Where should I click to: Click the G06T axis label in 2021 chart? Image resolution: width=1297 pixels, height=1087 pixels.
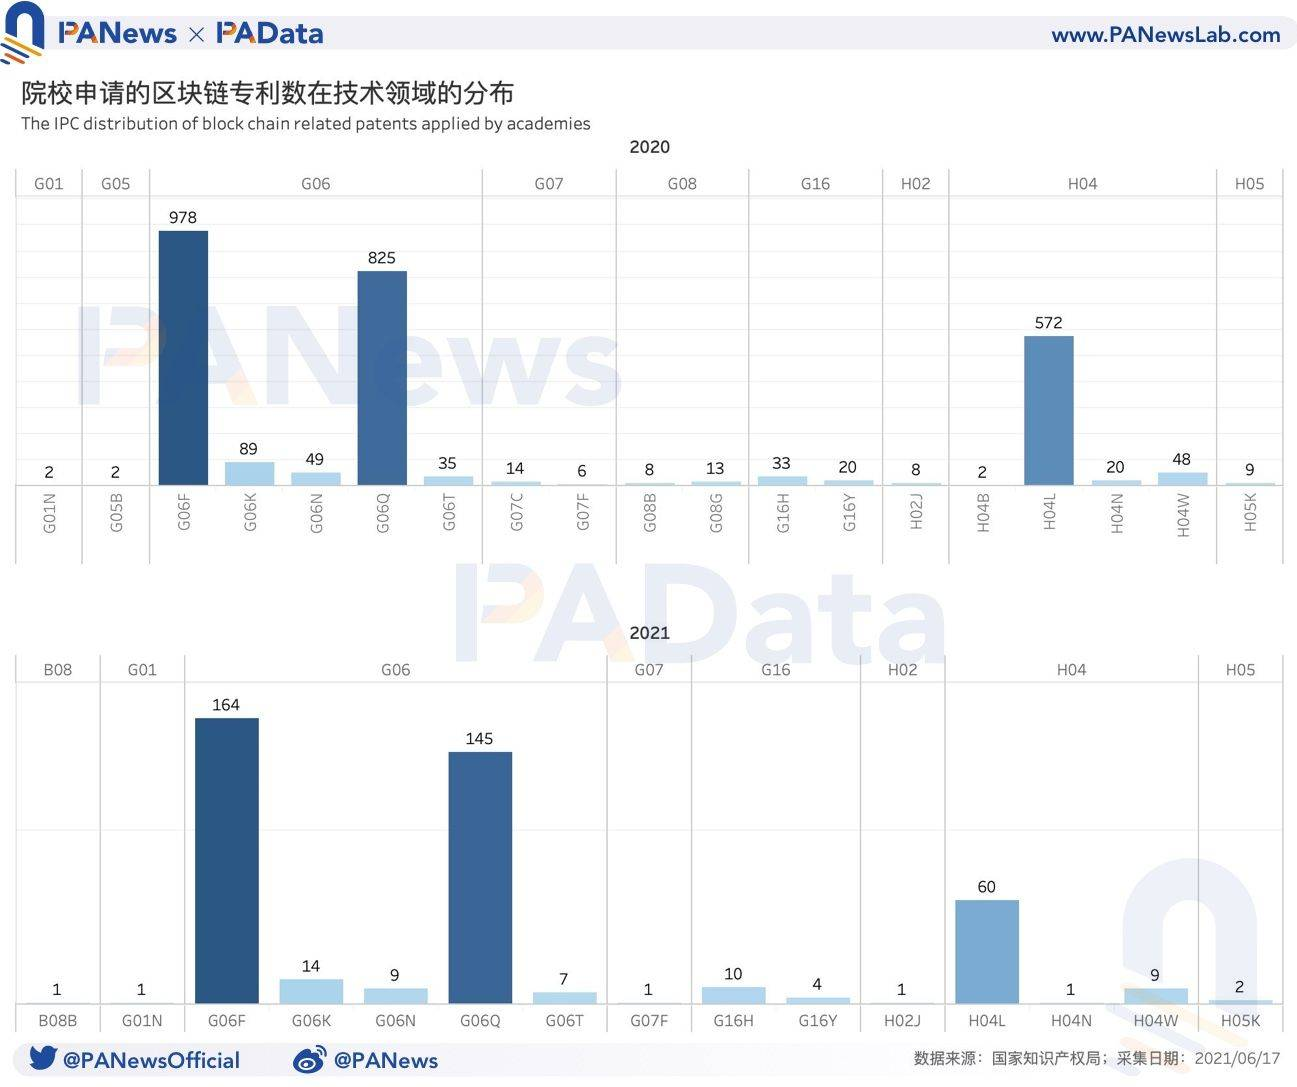click(565, 1020)
